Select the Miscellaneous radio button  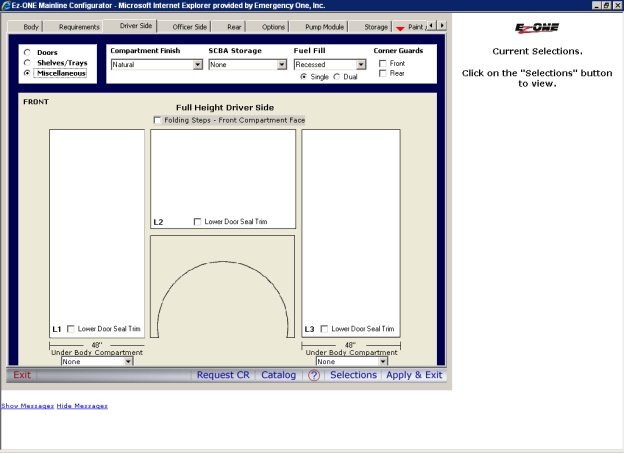pyautogui.click(x=27, y=73)
